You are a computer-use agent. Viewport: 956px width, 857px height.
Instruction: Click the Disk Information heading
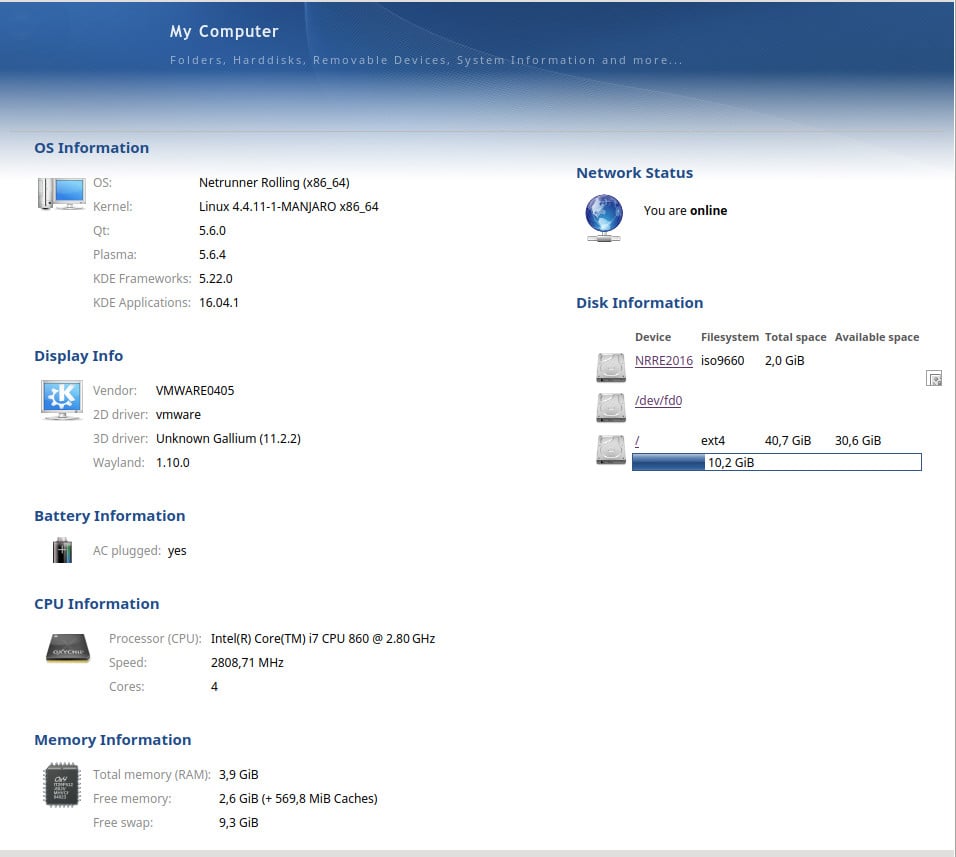[640, 303]
